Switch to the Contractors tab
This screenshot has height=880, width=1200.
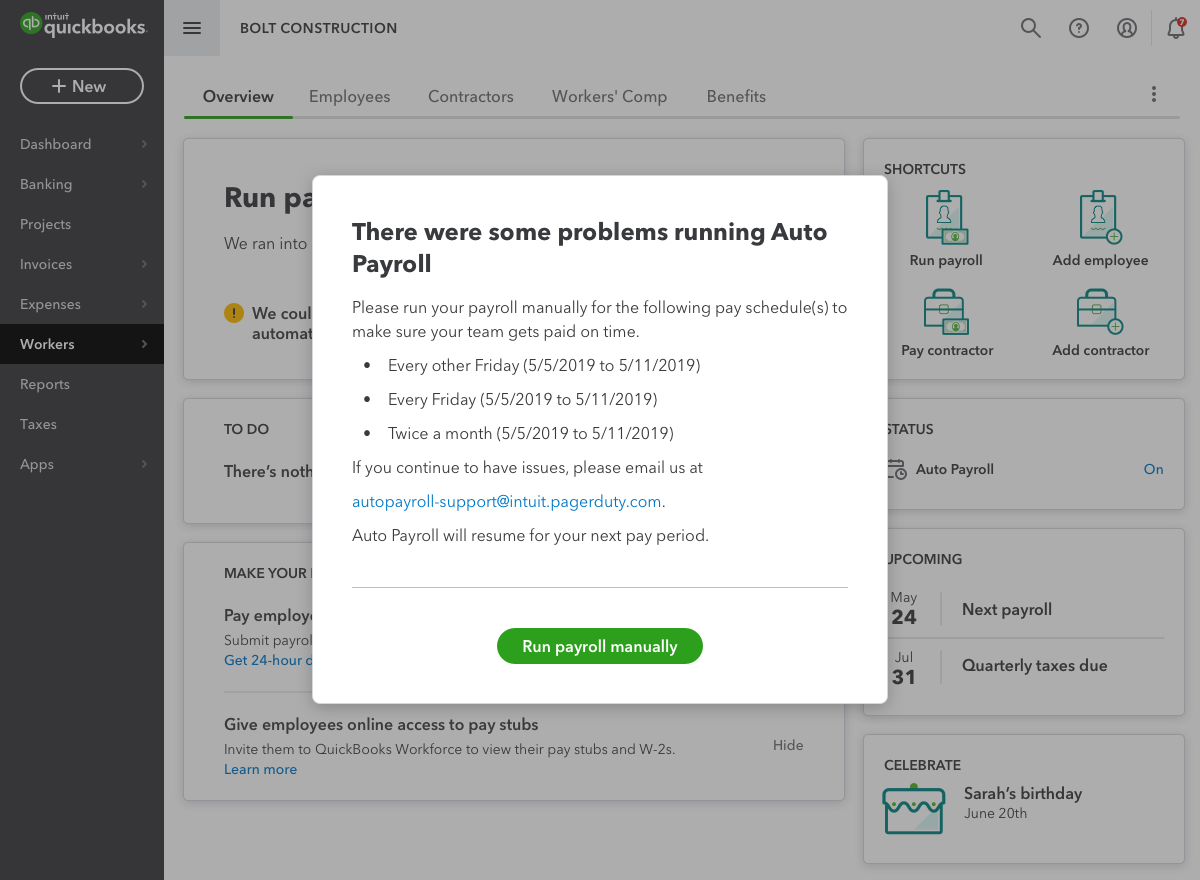pos(471,97)
